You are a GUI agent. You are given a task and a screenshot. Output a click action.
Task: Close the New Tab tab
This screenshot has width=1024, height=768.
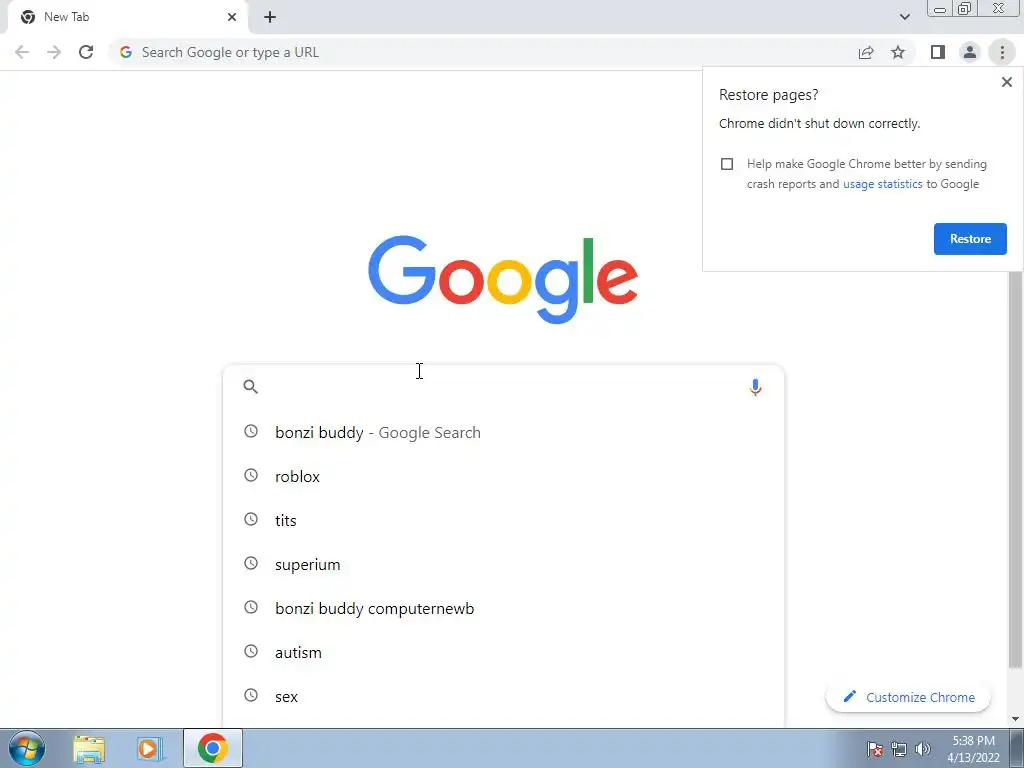click(x=232, y=17)
